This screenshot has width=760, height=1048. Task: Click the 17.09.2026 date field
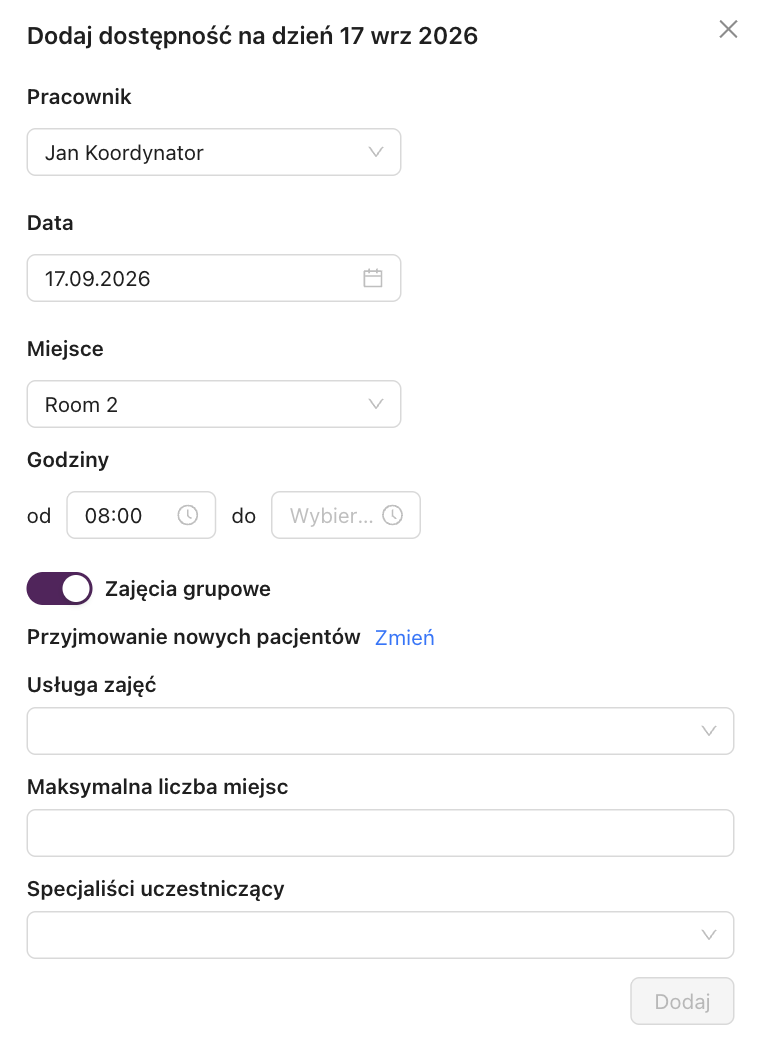tap(214, 278)
